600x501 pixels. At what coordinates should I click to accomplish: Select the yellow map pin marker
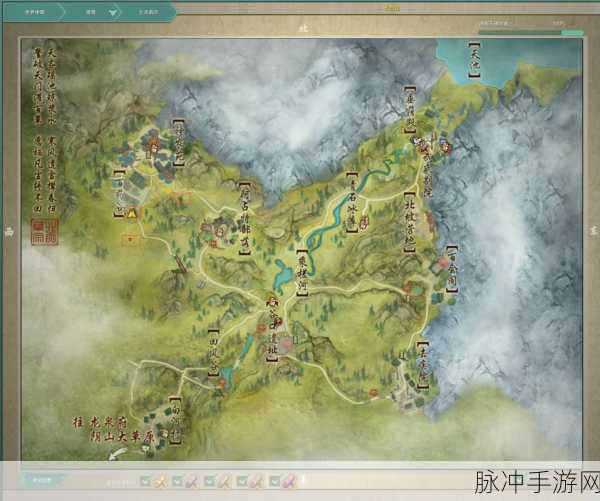[x=160, y=481]
